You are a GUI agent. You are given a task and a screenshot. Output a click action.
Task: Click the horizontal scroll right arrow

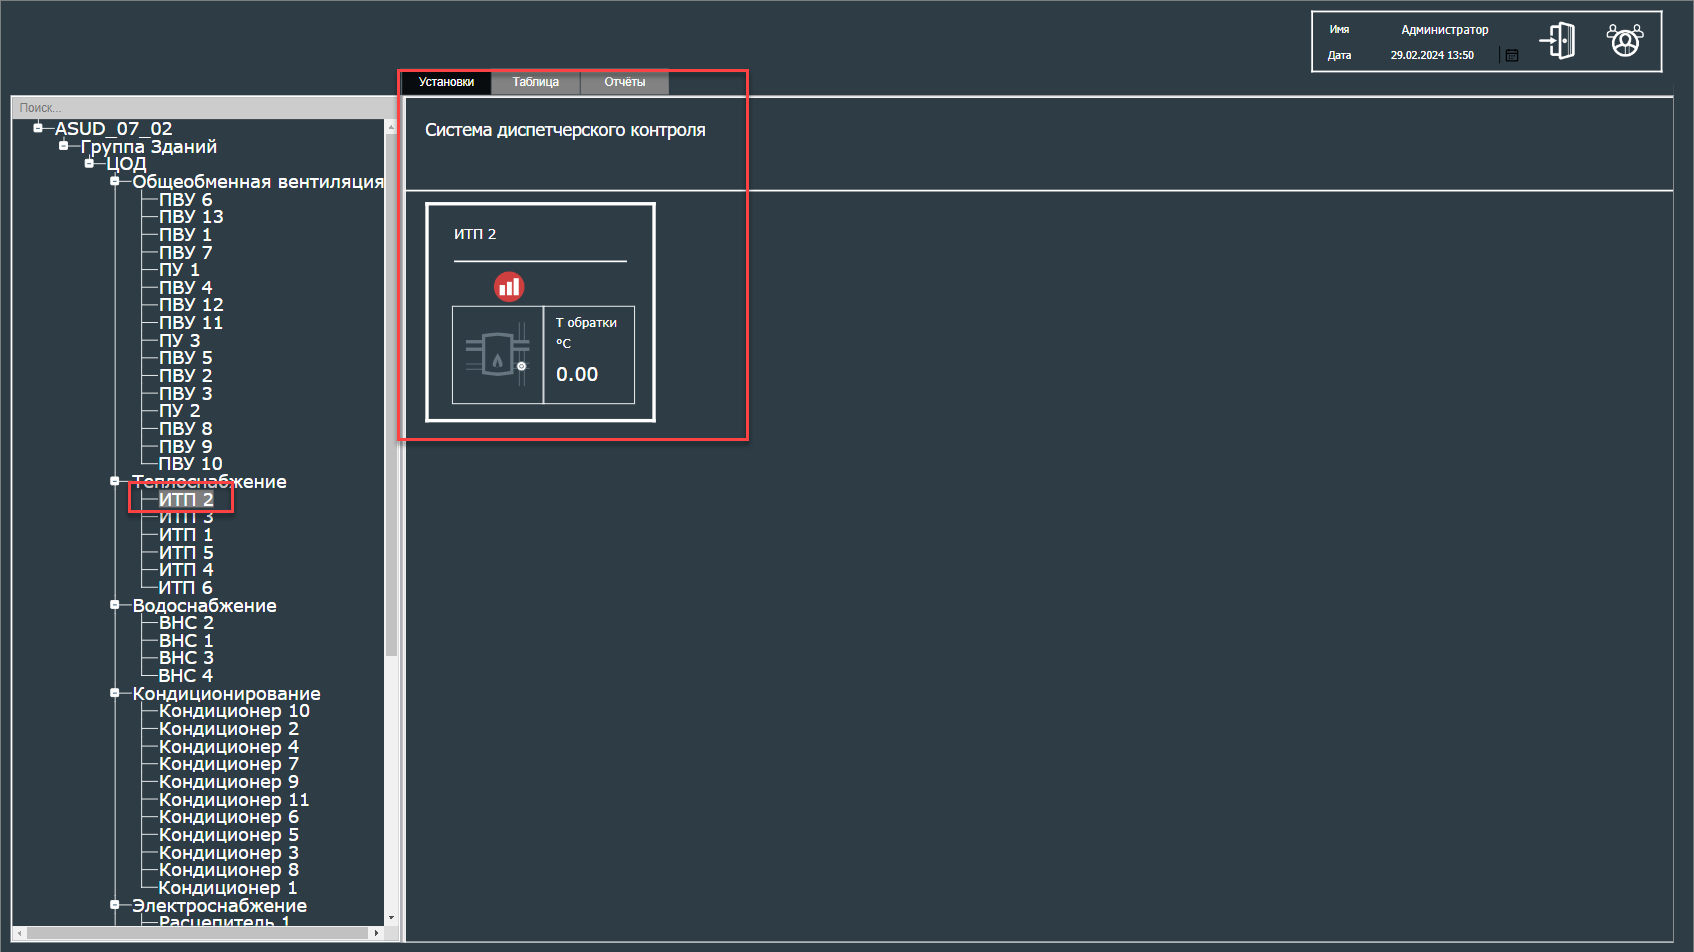coord(376,933)
